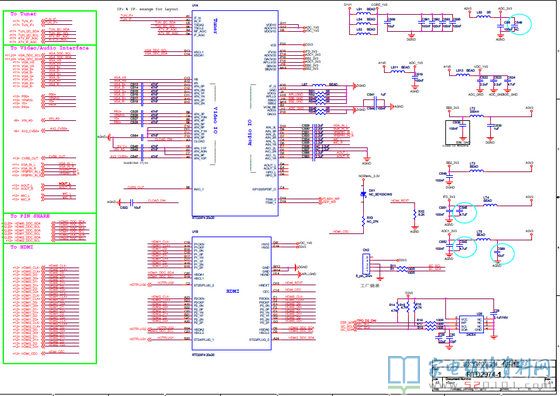Select the "To HDMI" section heading
Screen dimensions: 560x396
tap(22, 247)
